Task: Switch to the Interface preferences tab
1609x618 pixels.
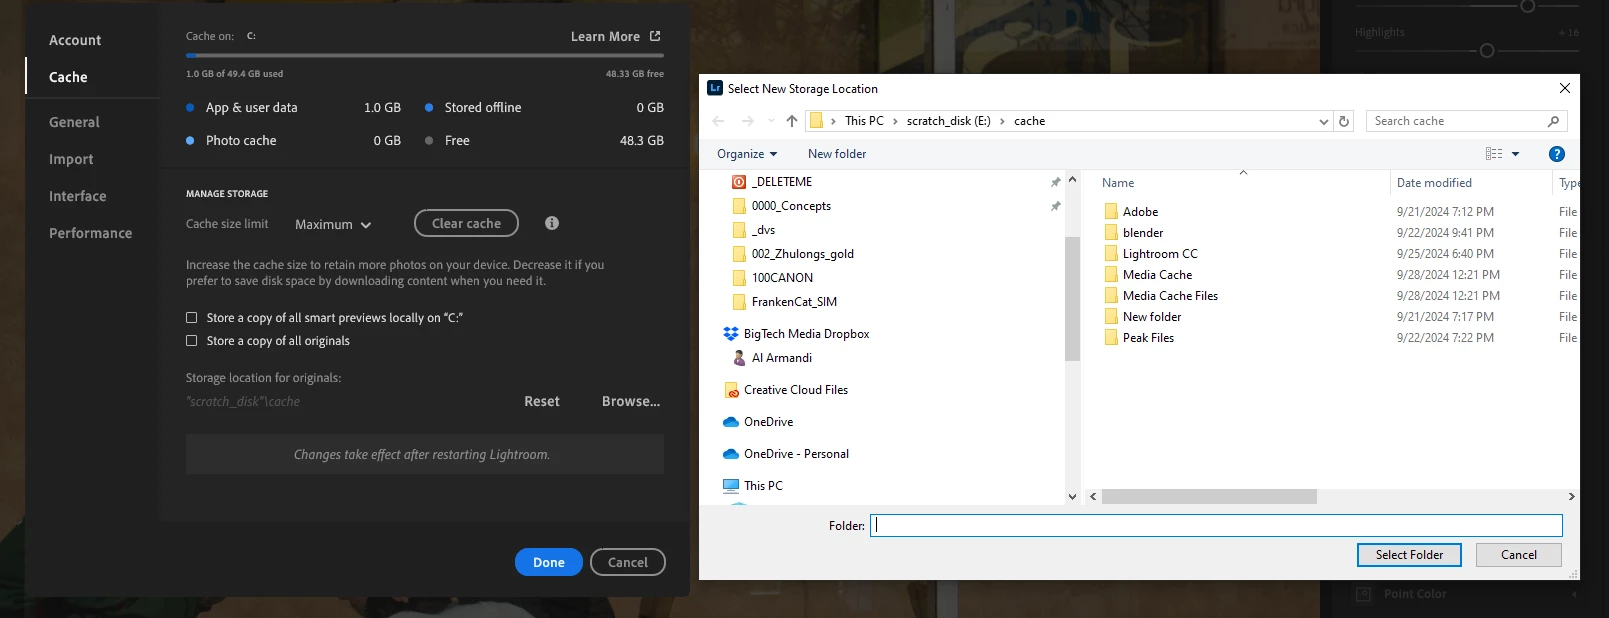Action: [x=77, y=196]
